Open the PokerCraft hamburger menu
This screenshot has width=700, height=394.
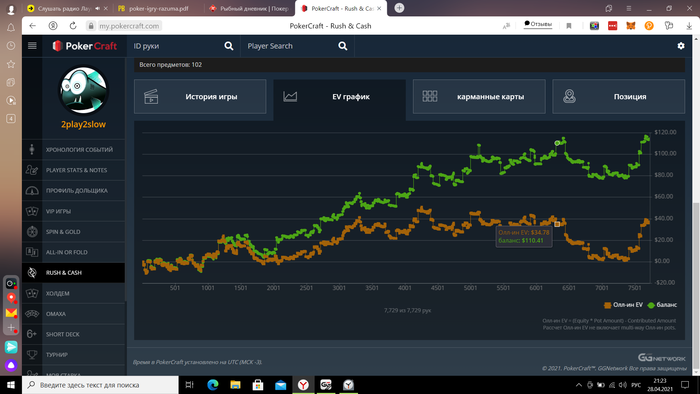(x=32, y=46)
